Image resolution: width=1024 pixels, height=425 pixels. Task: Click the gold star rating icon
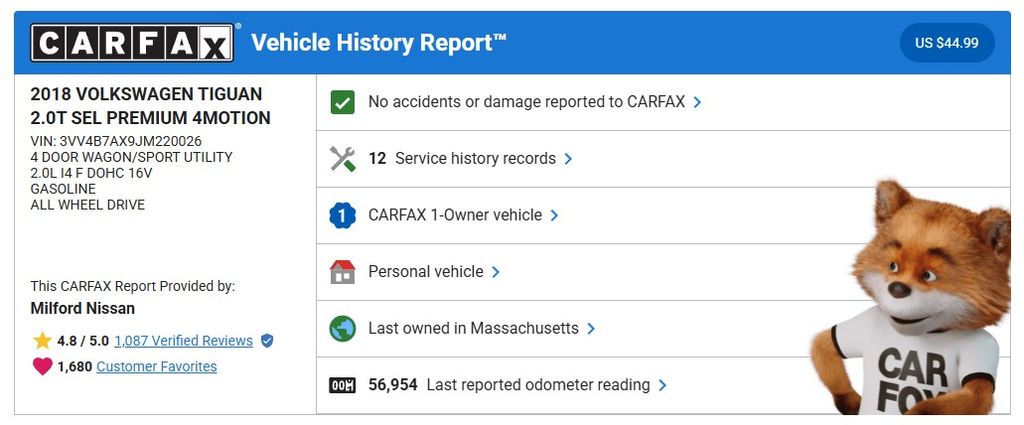(x=42, y=341)
